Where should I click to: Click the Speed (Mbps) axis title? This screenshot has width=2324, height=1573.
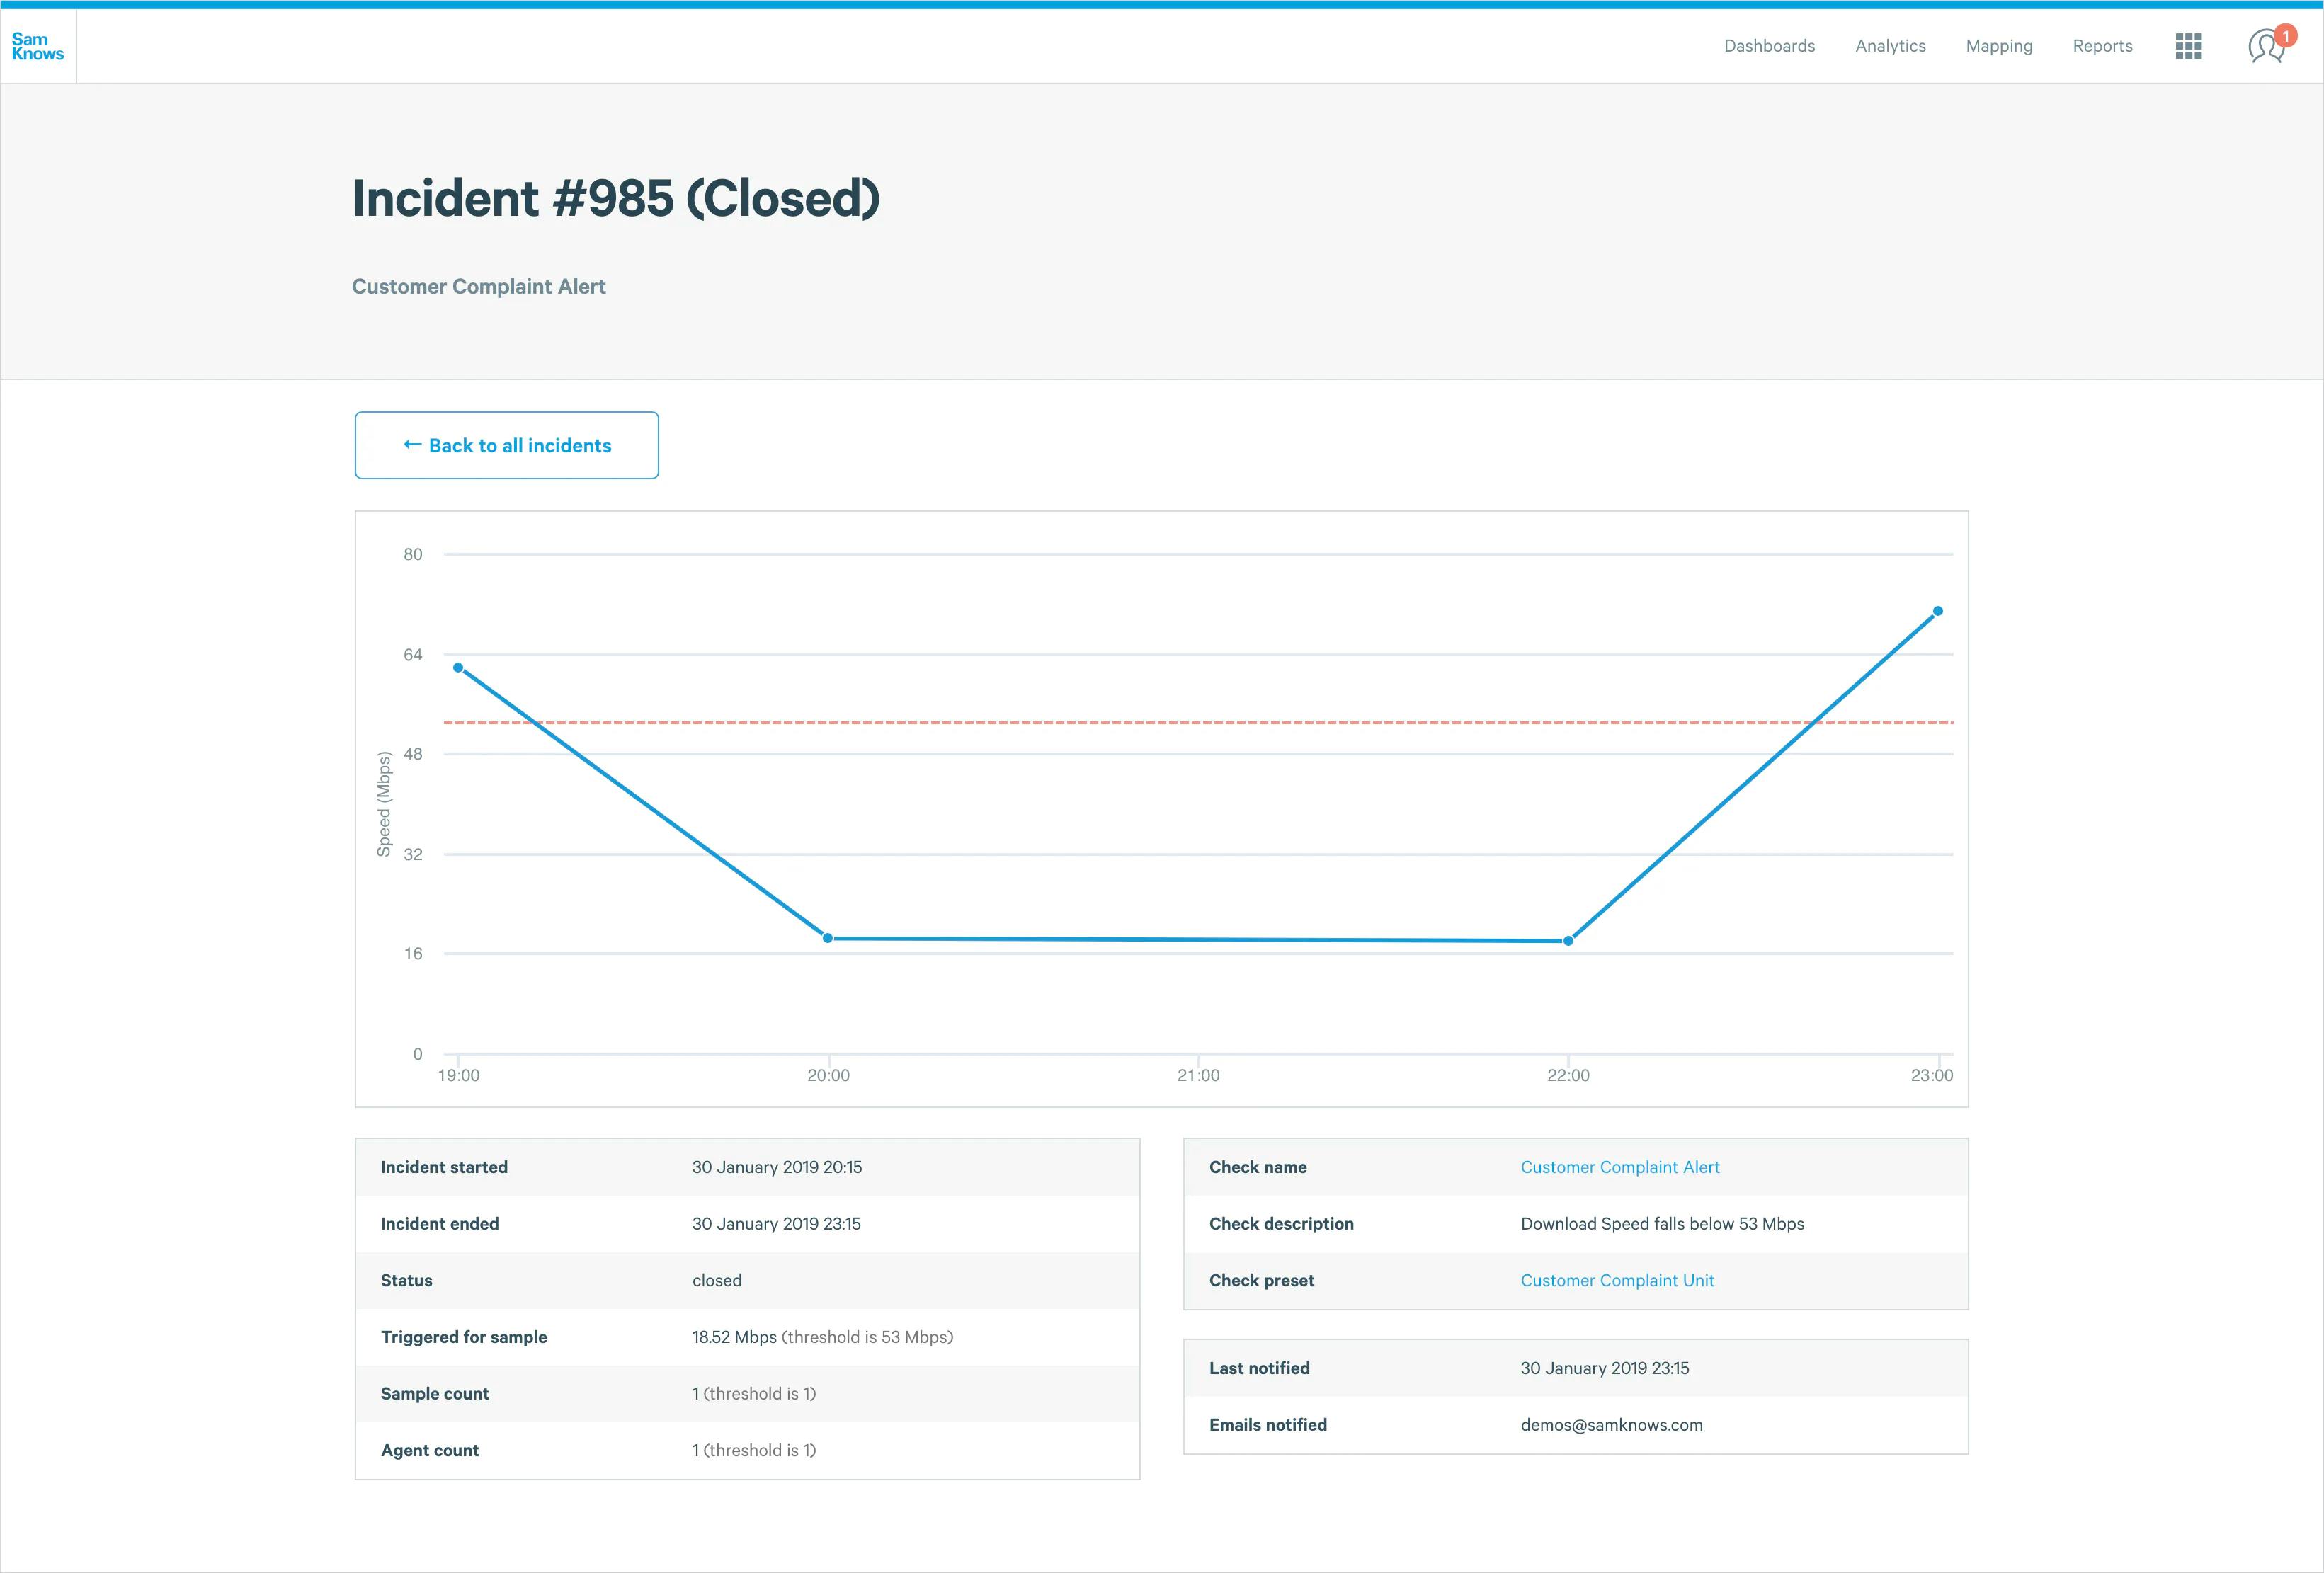(384, 804)
